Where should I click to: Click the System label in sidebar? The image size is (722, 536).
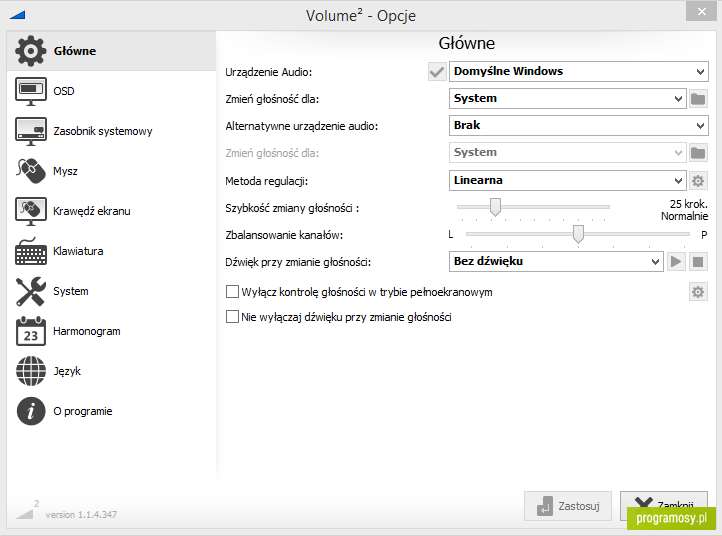70,291
